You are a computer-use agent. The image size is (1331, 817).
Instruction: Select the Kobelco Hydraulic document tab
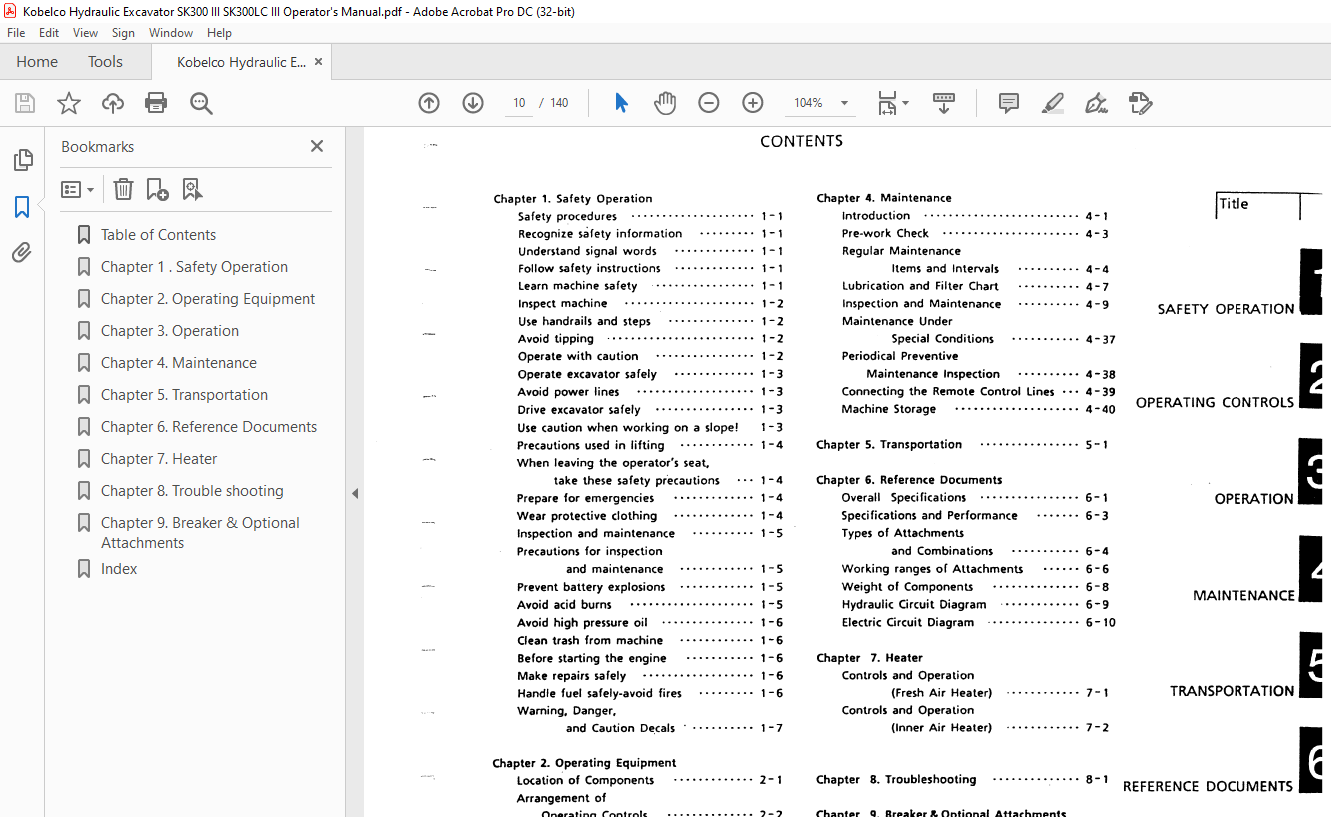click(x=241, y=62)
